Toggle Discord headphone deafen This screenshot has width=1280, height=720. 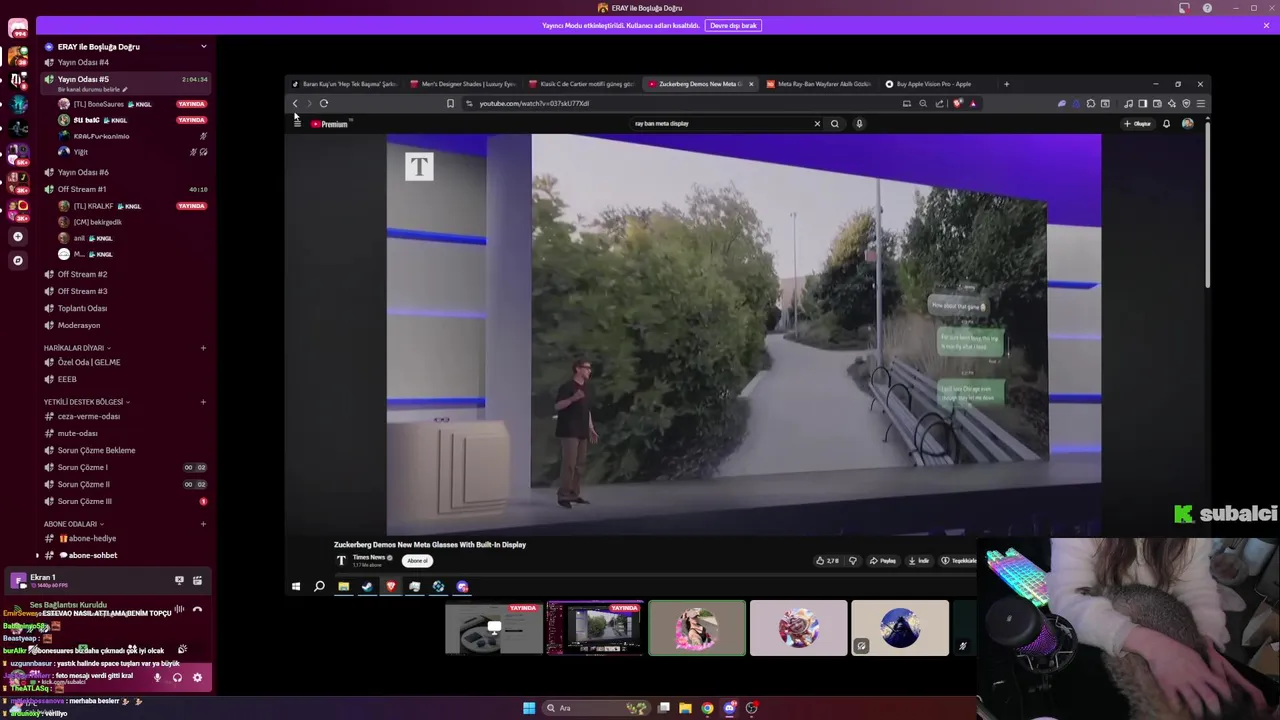[177, 677]
